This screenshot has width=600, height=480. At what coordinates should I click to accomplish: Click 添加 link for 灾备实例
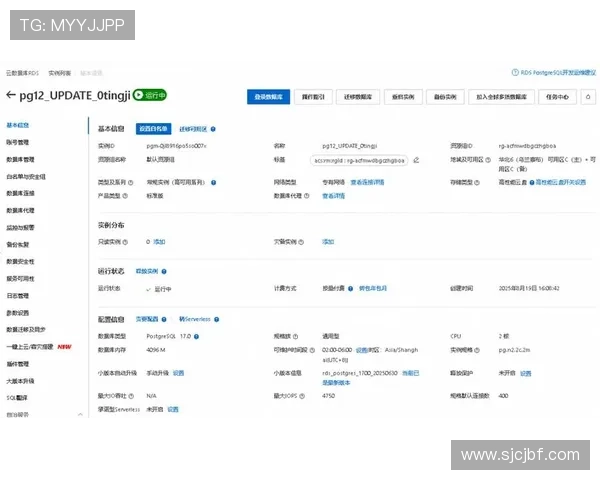328,242
